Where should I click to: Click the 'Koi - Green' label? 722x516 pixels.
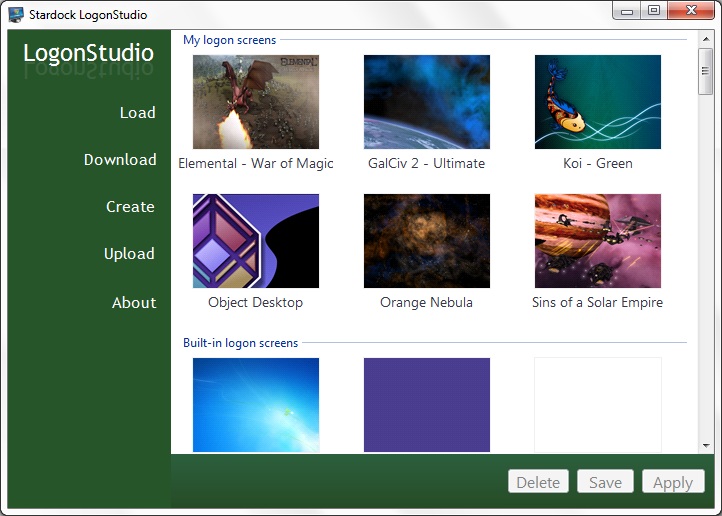(x=598, y=163)
